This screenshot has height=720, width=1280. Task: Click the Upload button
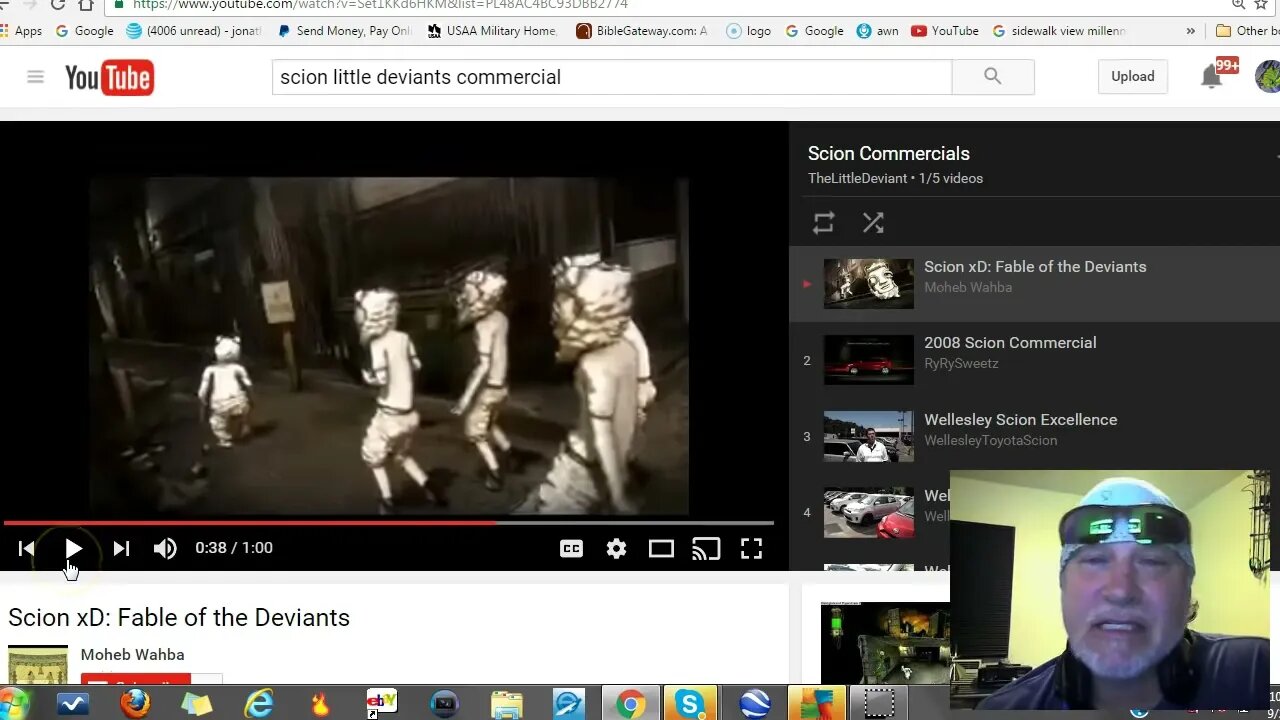point(1132,77)
